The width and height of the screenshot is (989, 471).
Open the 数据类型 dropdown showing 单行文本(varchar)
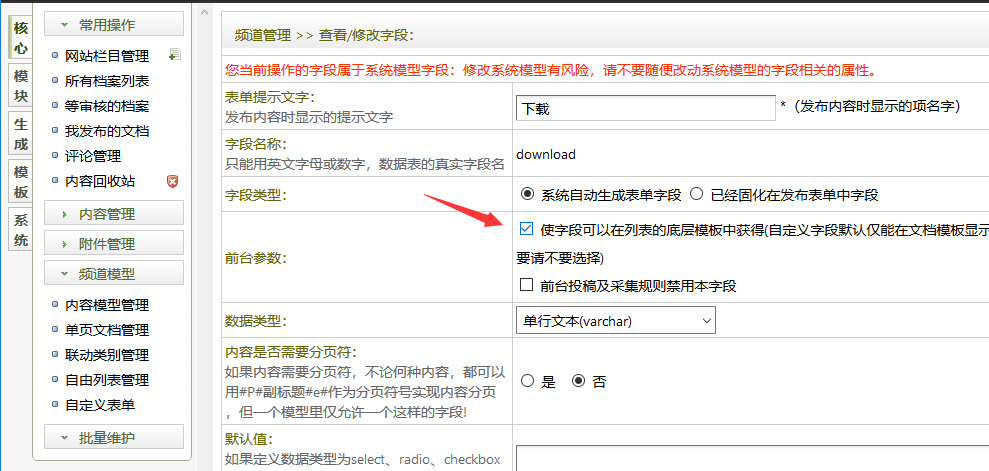pyautogui.click(x=616, y=321)
